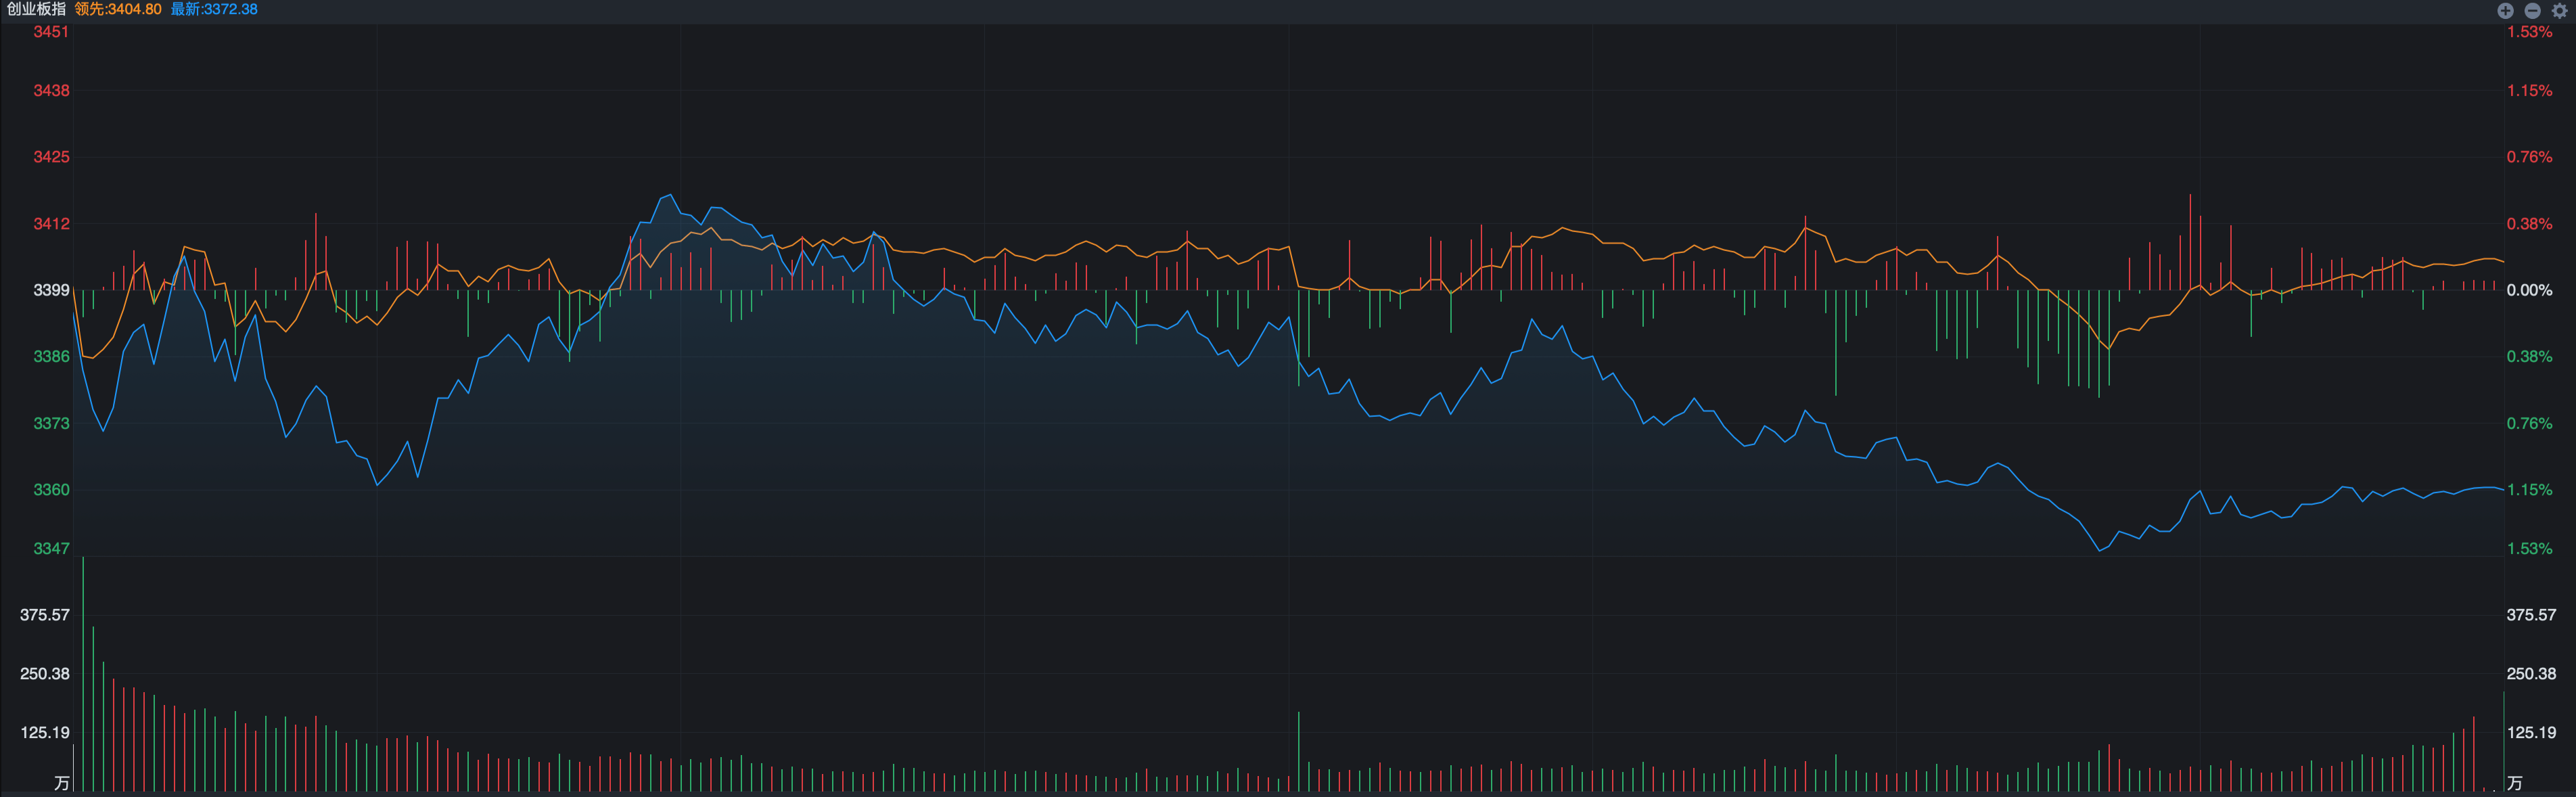Image resolution: width=2576 pixels, height=797 pixels.
Task: Click the green 1.15% percent label
Action: (x=2529, y=489)
